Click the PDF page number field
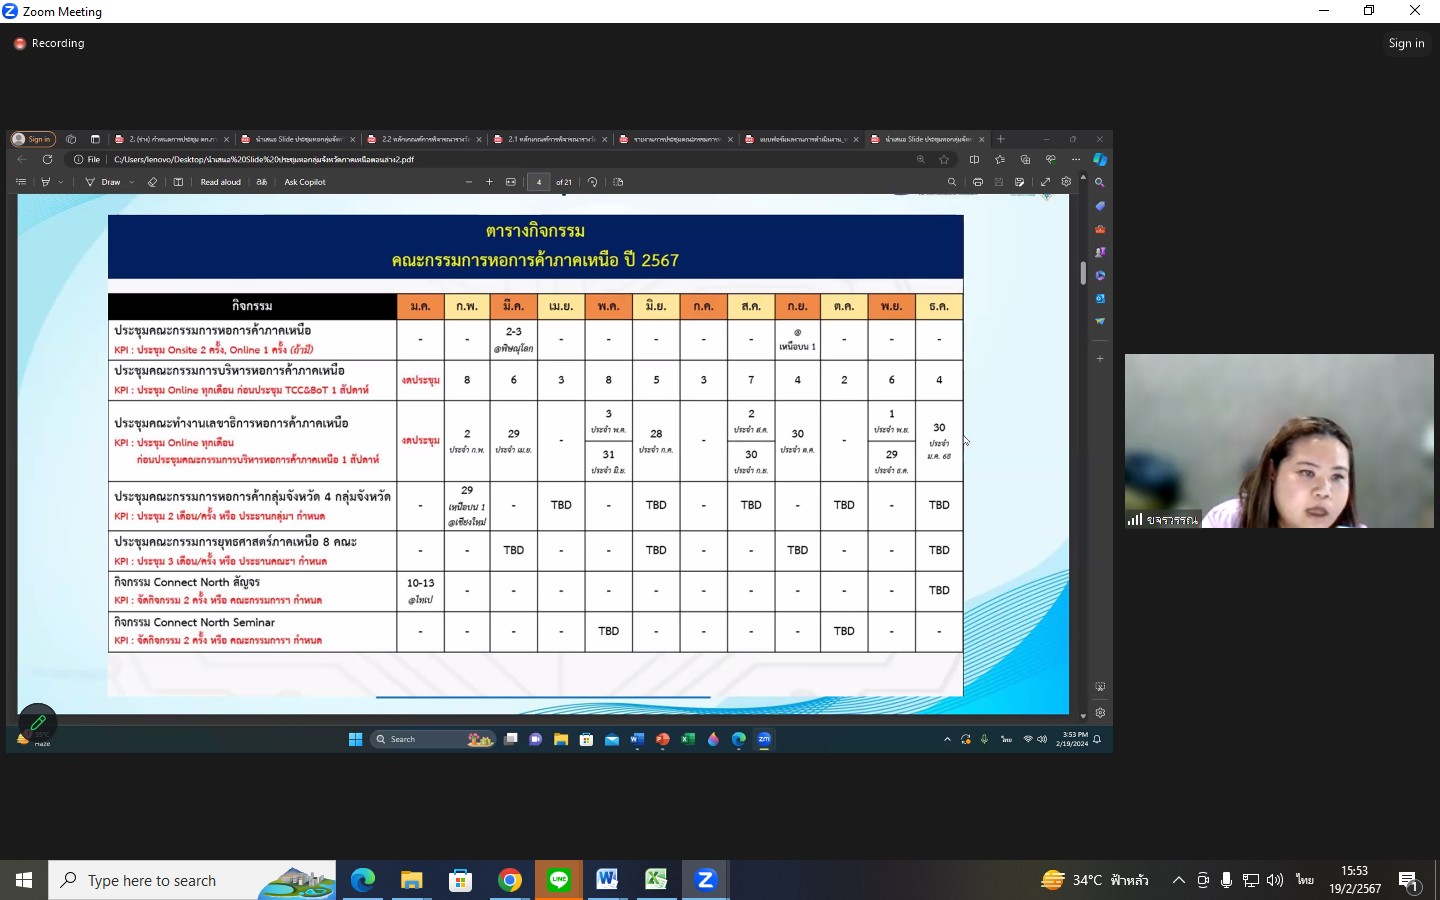The height and width of the screenshot is (900, 1440). point(539,182)
